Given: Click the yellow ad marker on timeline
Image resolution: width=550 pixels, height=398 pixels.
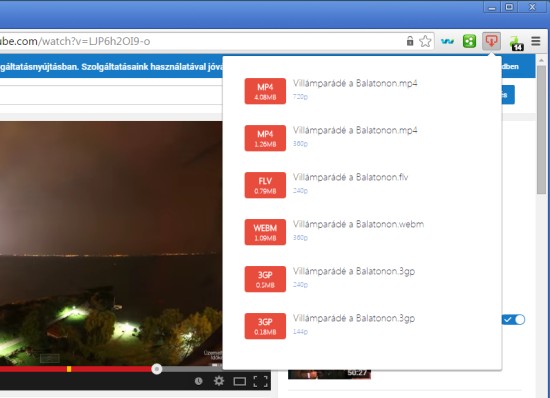Looking at the screenshot, I should click(x=69, y=369).
